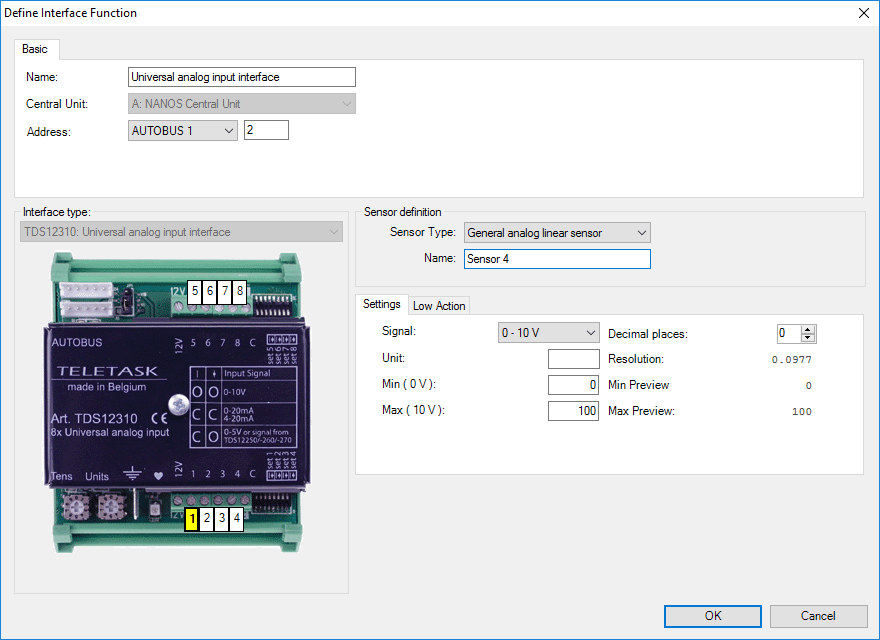
Task: Select input channel 8 on module image
Action: (x=240, y=291)
